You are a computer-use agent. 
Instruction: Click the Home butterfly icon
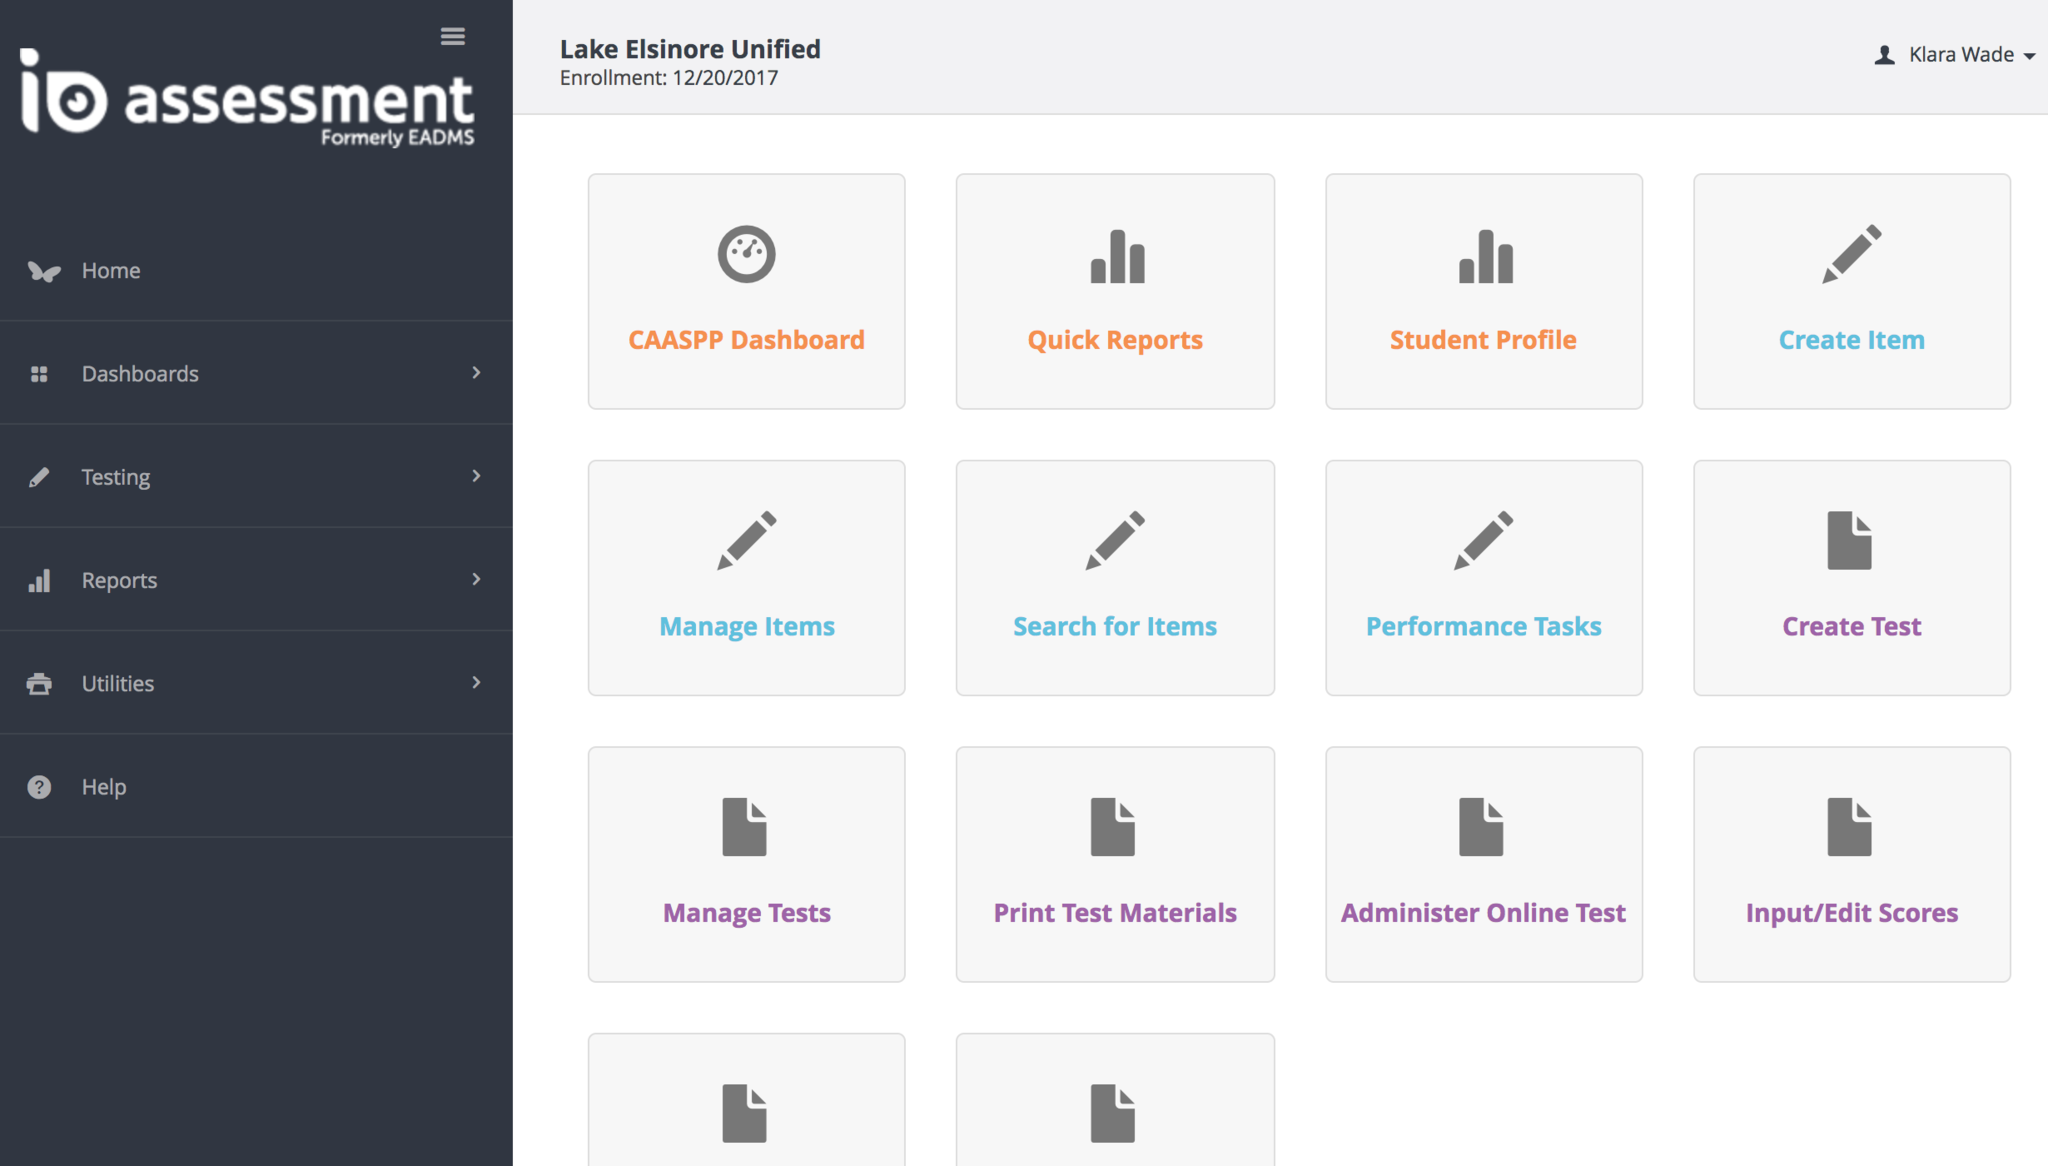point(43,271)
